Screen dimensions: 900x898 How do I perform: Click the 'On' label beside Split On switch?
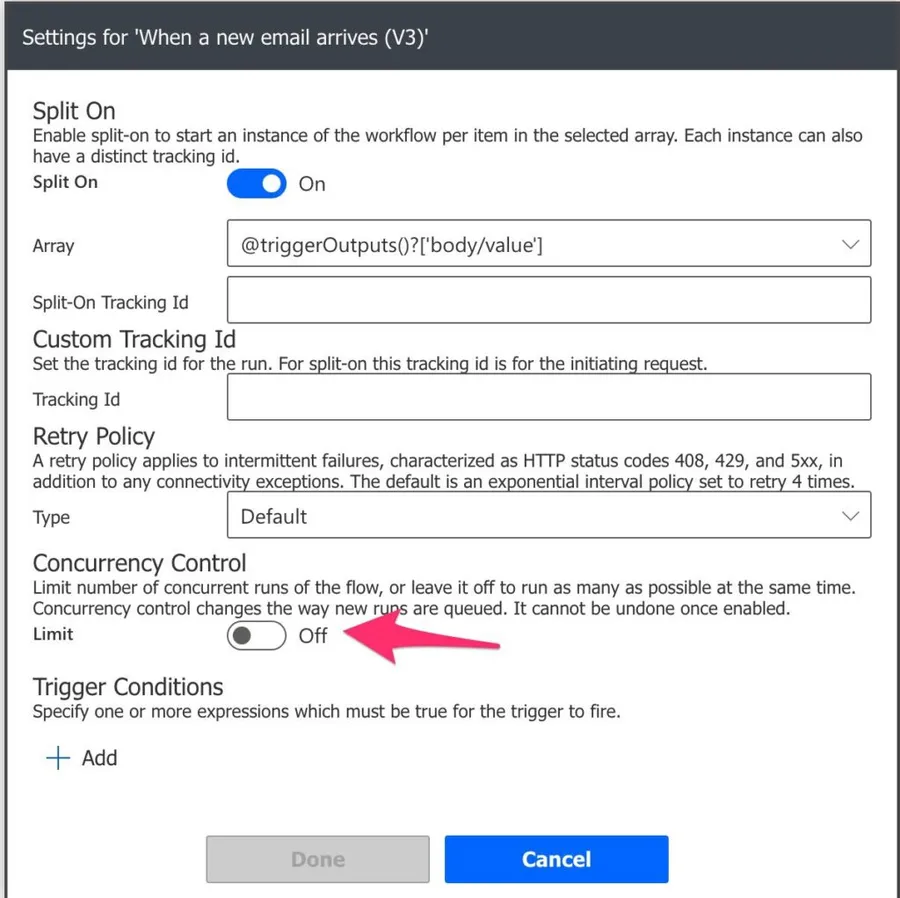[x=312, y=184]
